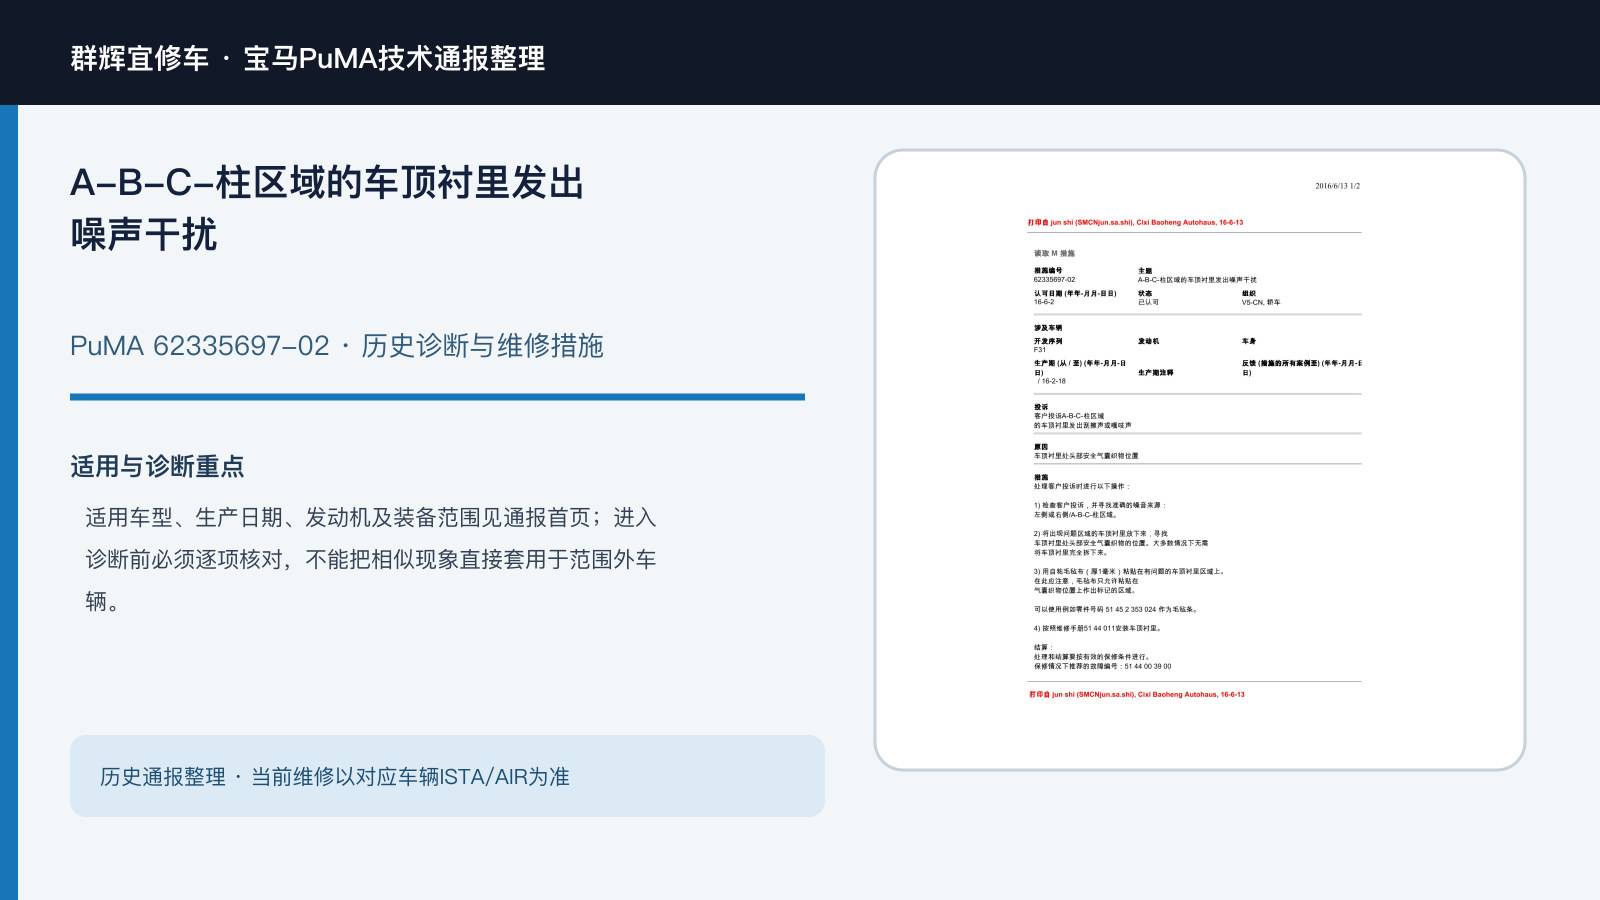Click the 历史通报整理 note box at bottom
This screenshot has height=900, width=1600.
[x=447, y=776]
